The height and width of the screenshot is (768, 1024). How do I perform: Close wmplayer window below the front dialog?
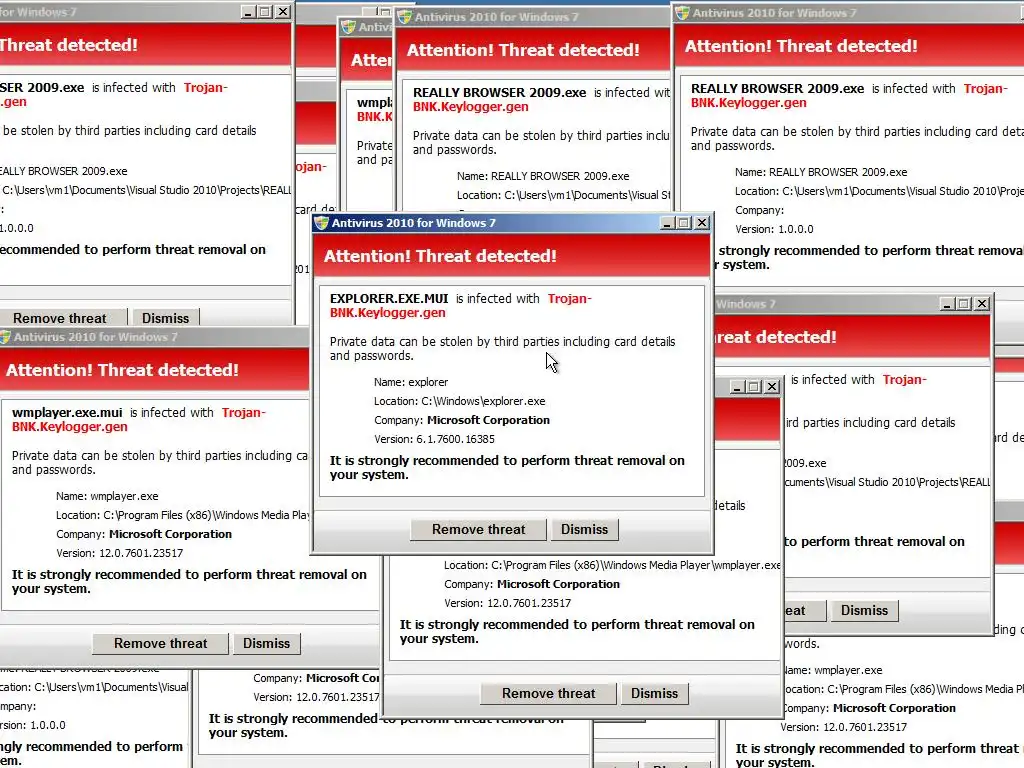[772, 387]
